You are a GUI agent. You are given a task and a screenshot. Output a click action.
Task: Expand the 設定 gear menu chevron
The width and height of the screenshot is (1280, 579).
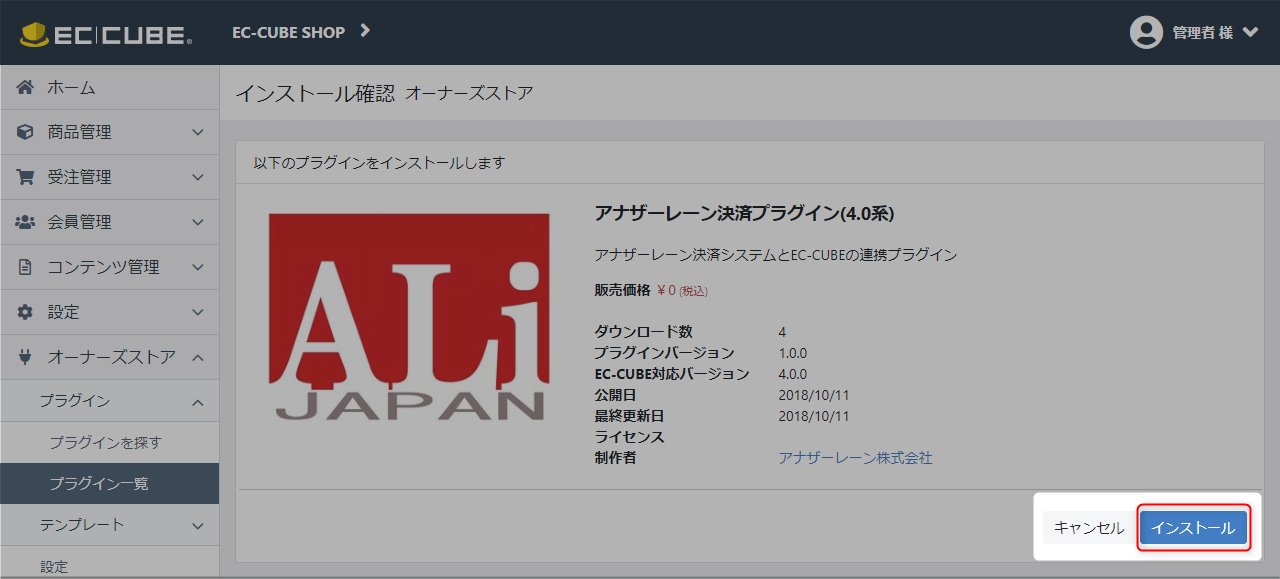(x=198, y=312)
